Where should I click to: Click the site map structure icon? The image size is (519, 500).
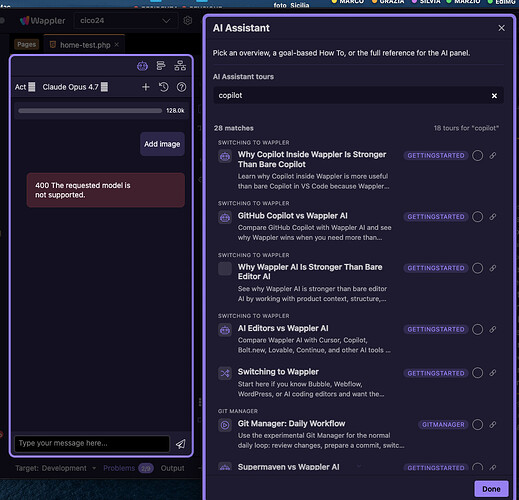pos(180,66)
